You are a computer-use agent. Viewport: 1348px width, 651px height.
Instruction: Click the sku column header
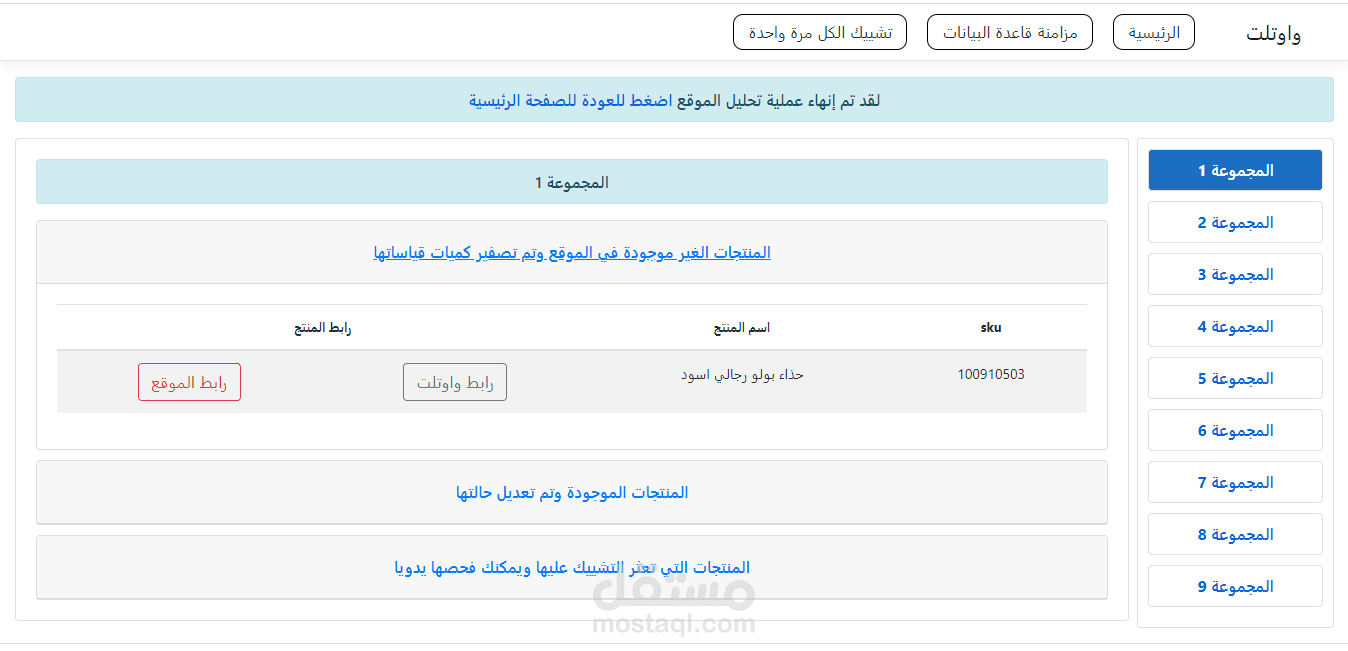tap(991, 327)
